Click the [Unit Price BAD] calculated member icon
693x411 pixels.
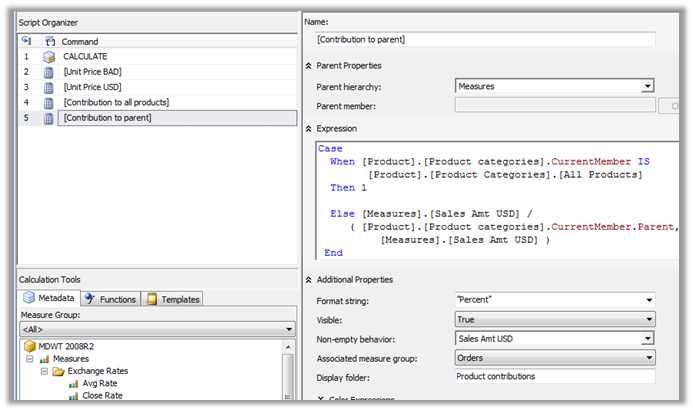coord(49,72)
